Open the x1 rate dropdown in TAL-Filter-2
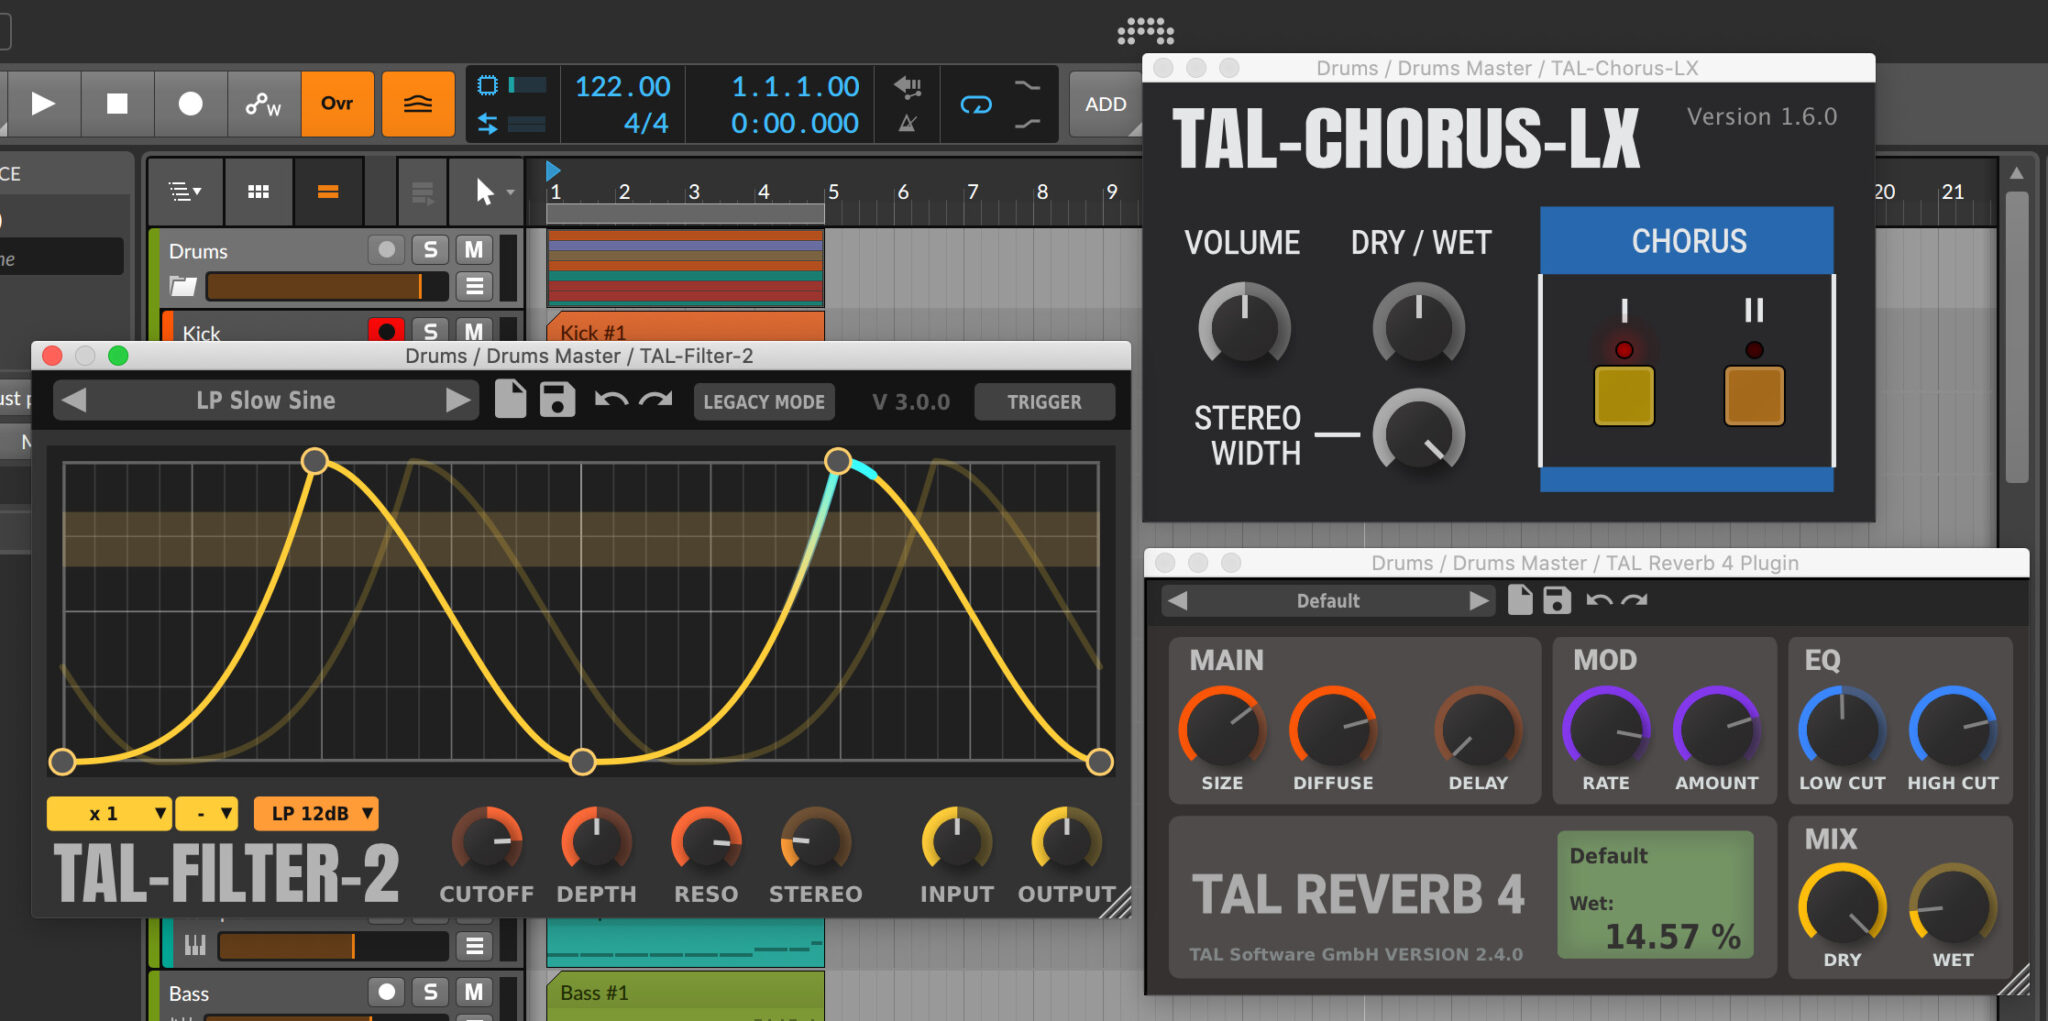 tap(108, 813)
